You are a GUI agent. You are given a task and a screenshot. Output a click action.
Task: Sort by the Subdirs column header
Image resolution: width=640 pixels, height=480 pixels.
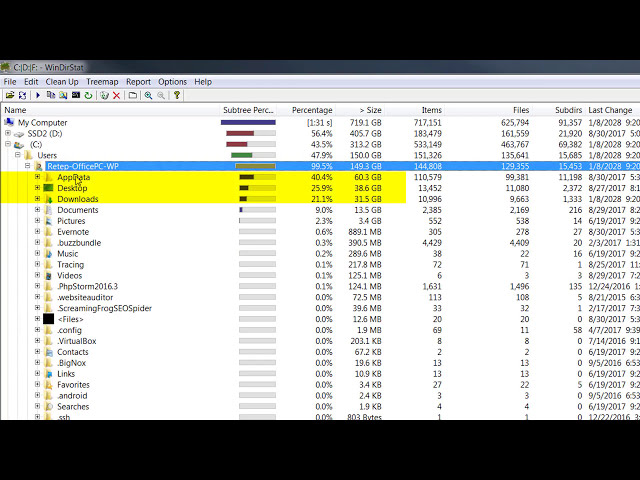click(x=558, y=110)
